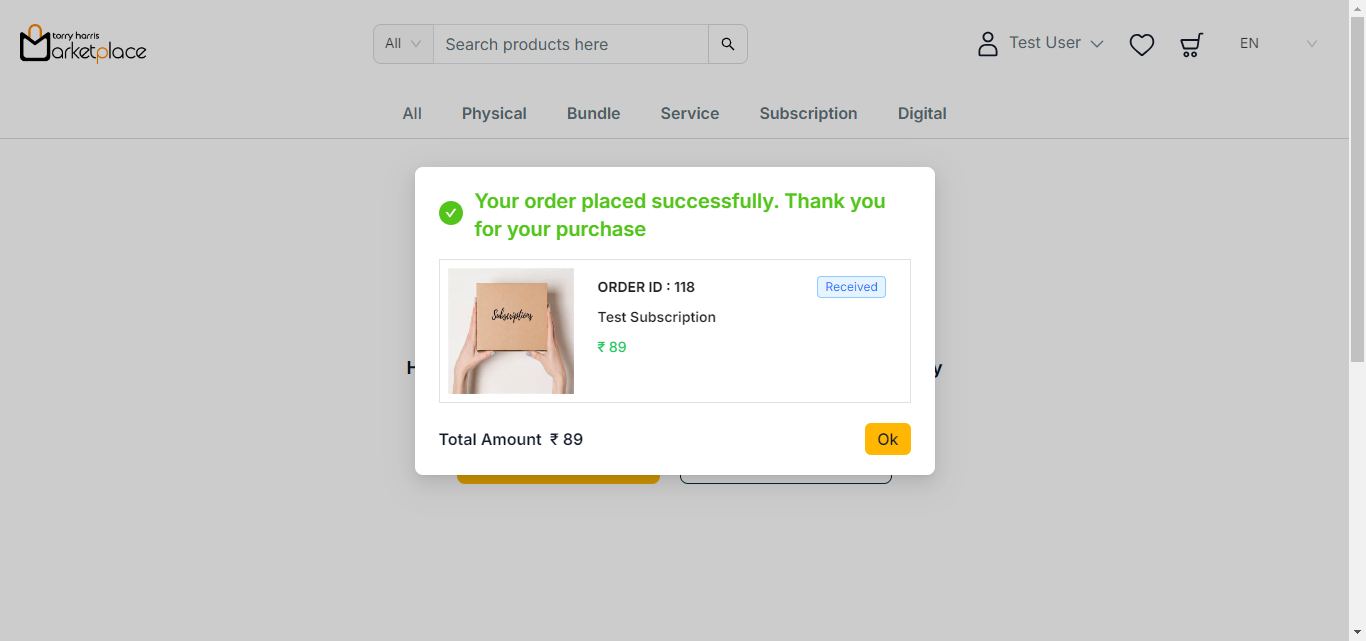Click the Test Subscription product name
This screenshot has width=1366, height=641.
point(656,317)
